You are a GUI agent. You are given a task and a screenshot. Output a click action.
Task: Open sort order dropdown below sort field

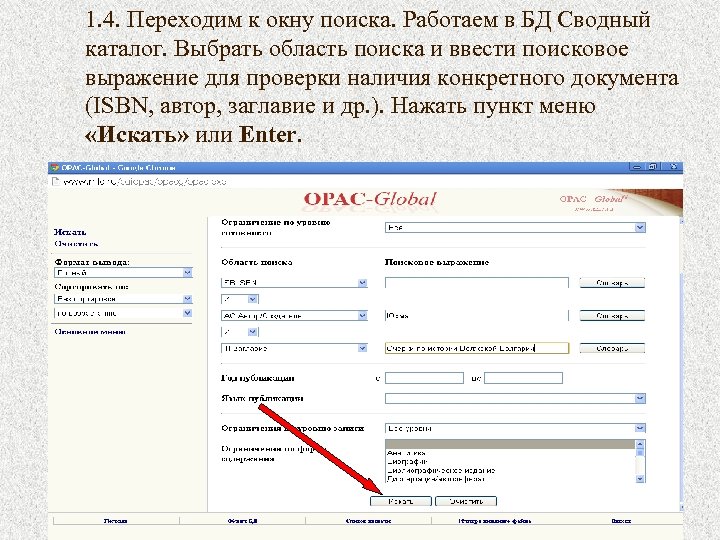123,313
